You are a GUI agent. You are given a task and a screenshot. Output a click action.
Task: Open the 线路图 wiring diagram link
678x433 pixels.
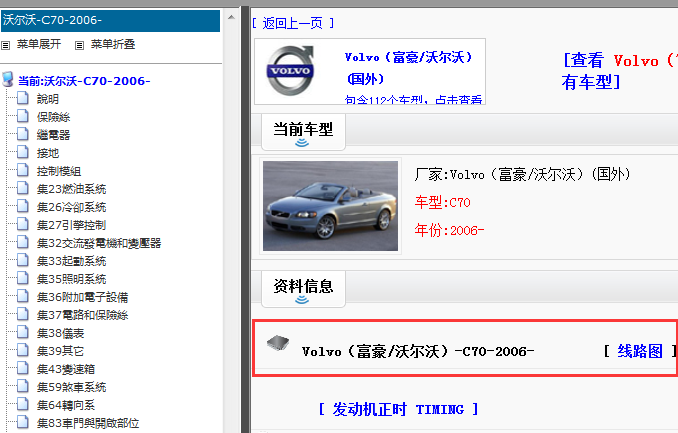[640, 351]
